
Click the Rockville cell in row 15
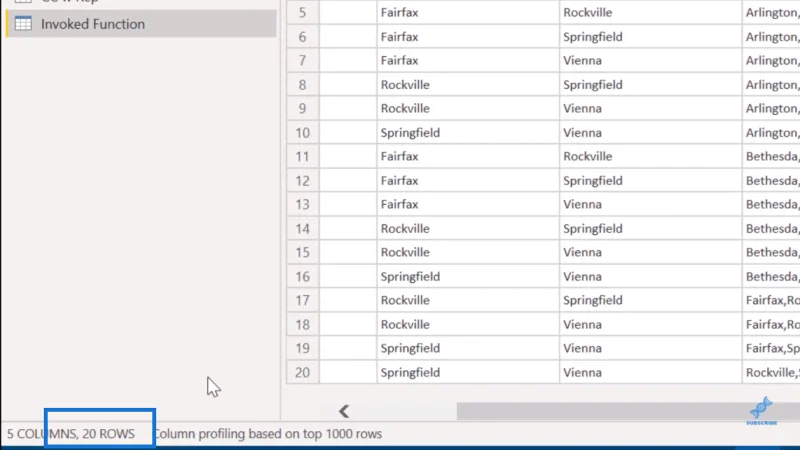pos(468,252)
